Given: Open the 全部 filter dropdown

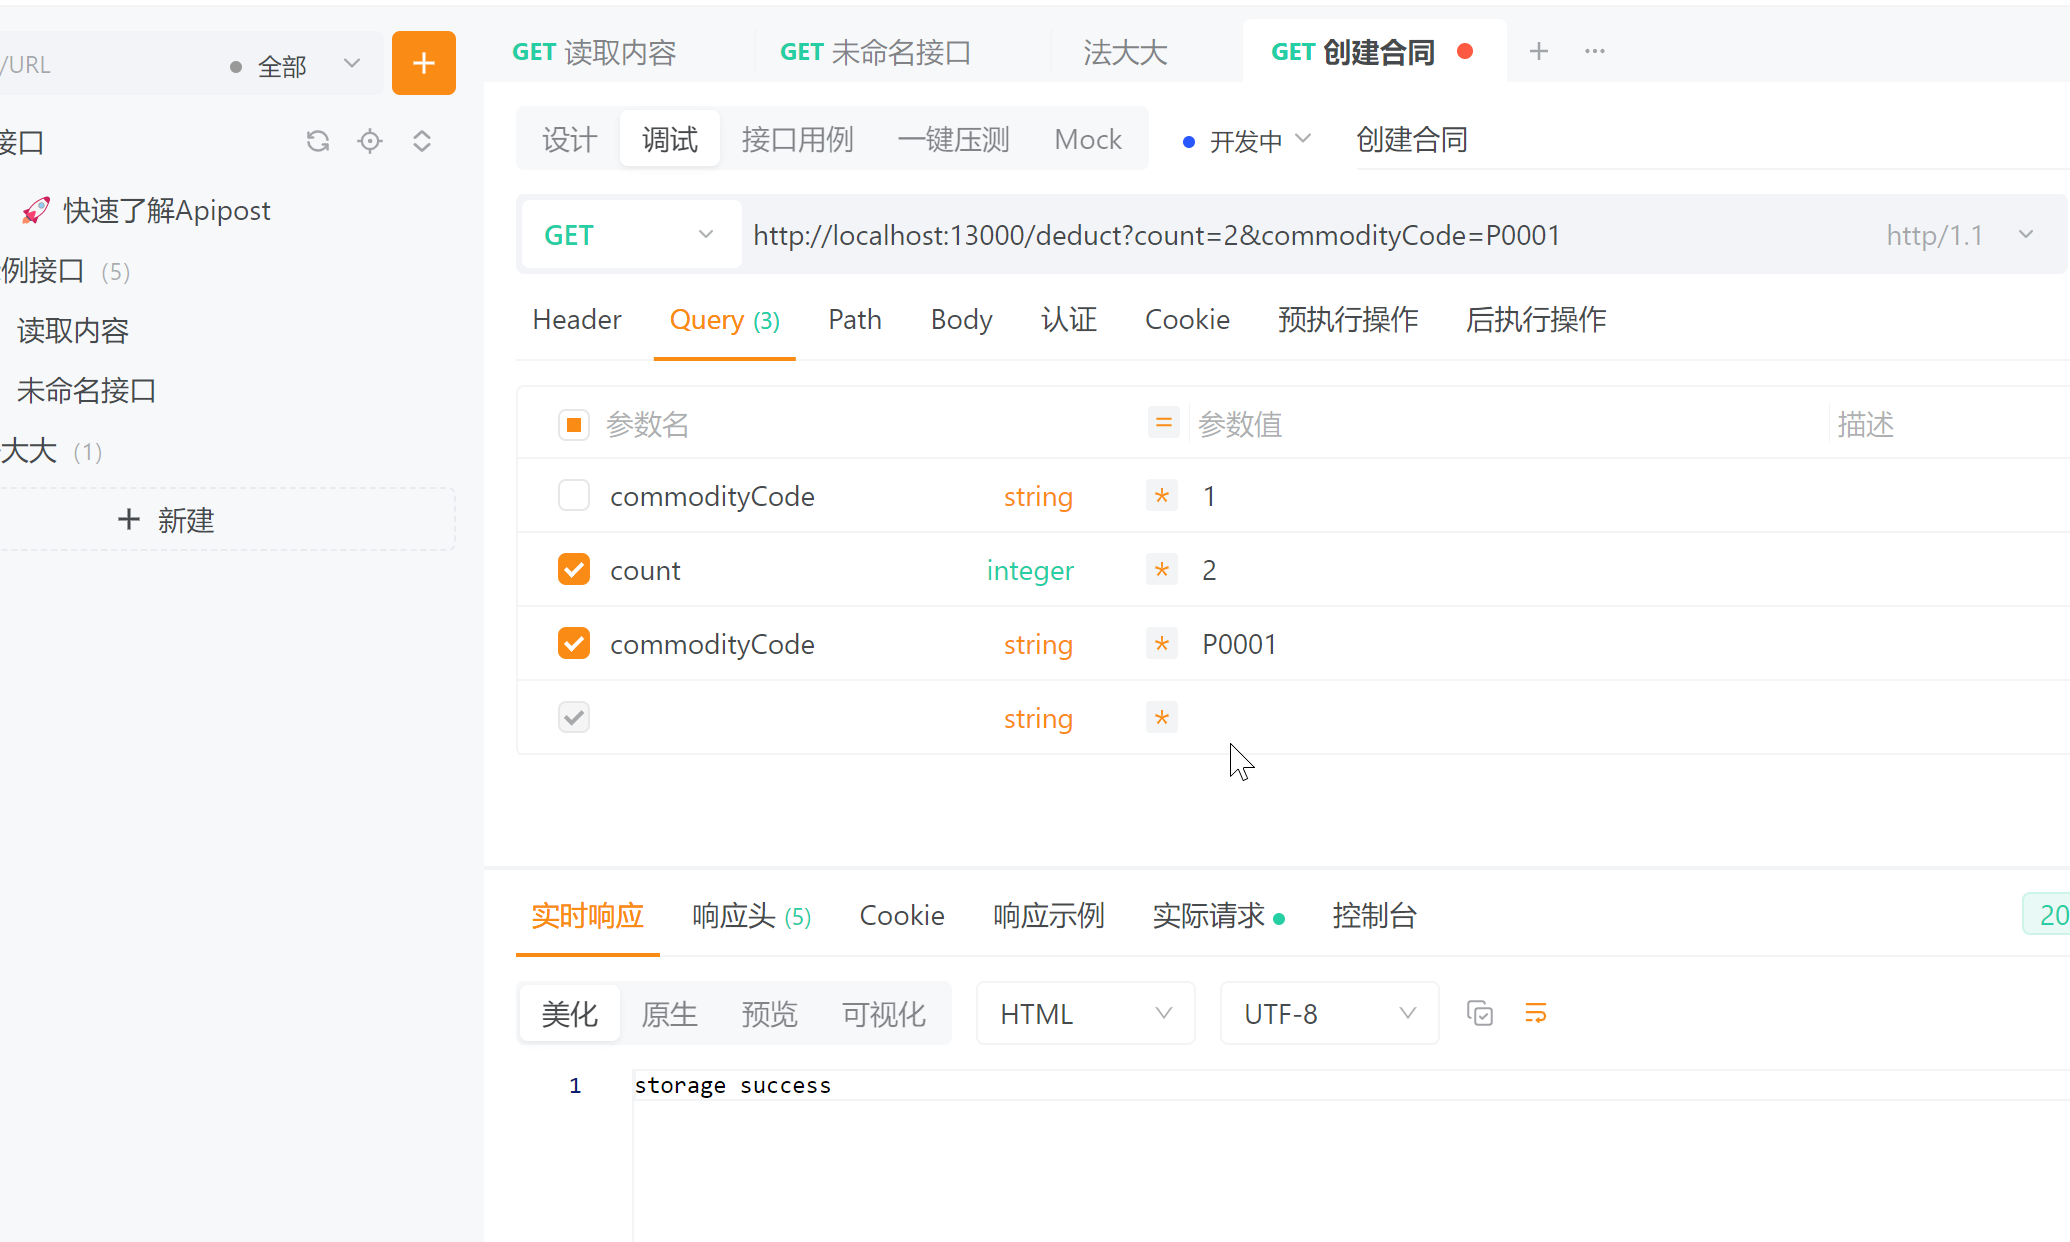Looking at the screenshot, I should click(x=295, y=65).
